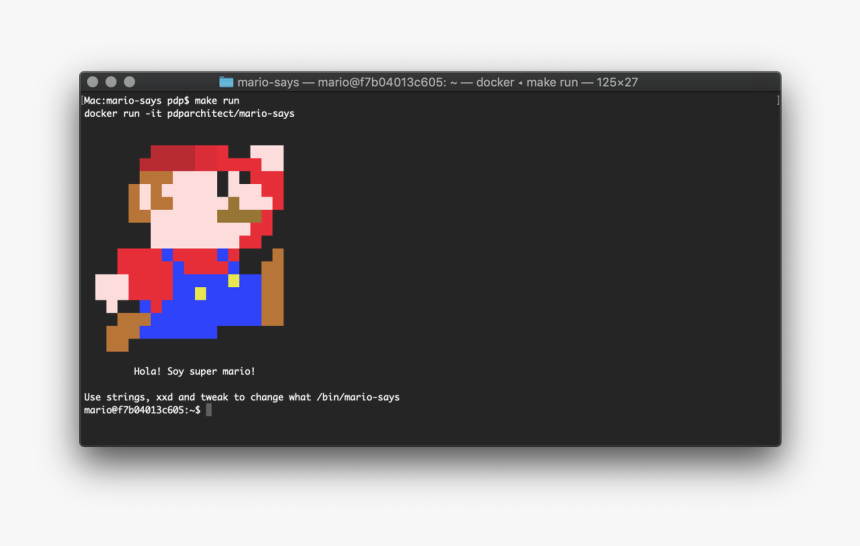
Task: Click the pixel-art Mario image
Action: [x=190, y=248]
